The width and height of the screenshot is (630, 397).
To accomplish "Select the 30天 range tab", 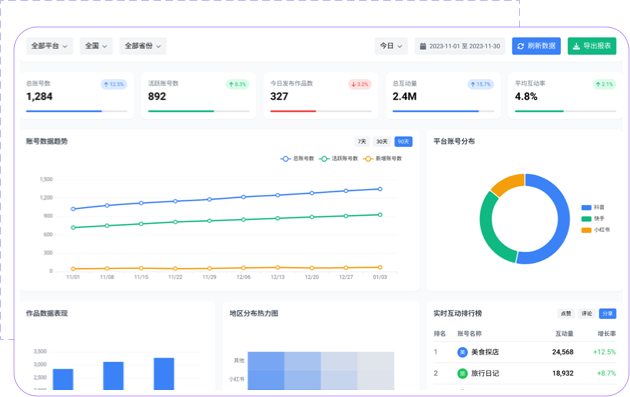I will coord(381,141).
